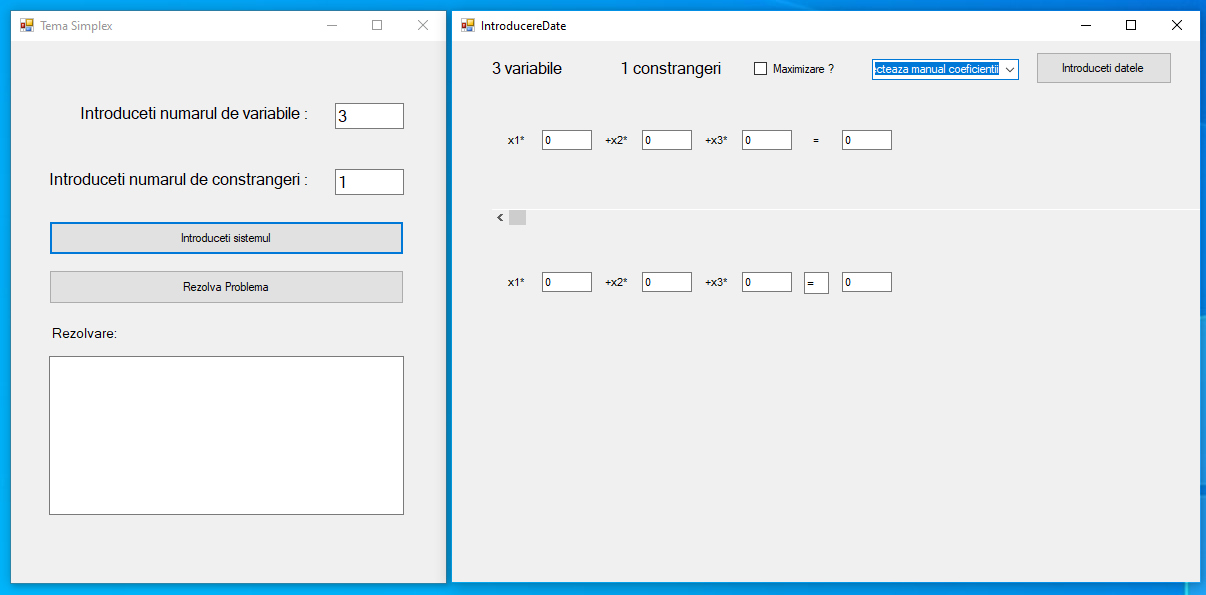Click x3 coefficient field in first equation row
The height and width of the screenshot is (595, 1206).
766,140
